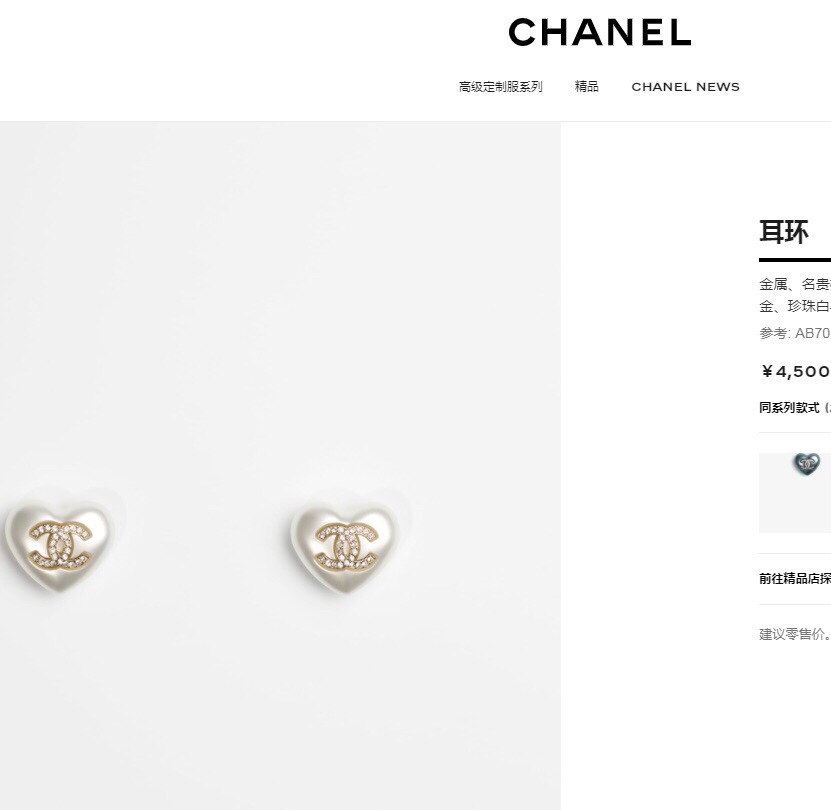Open the 前往精品店探 store link

795,578
